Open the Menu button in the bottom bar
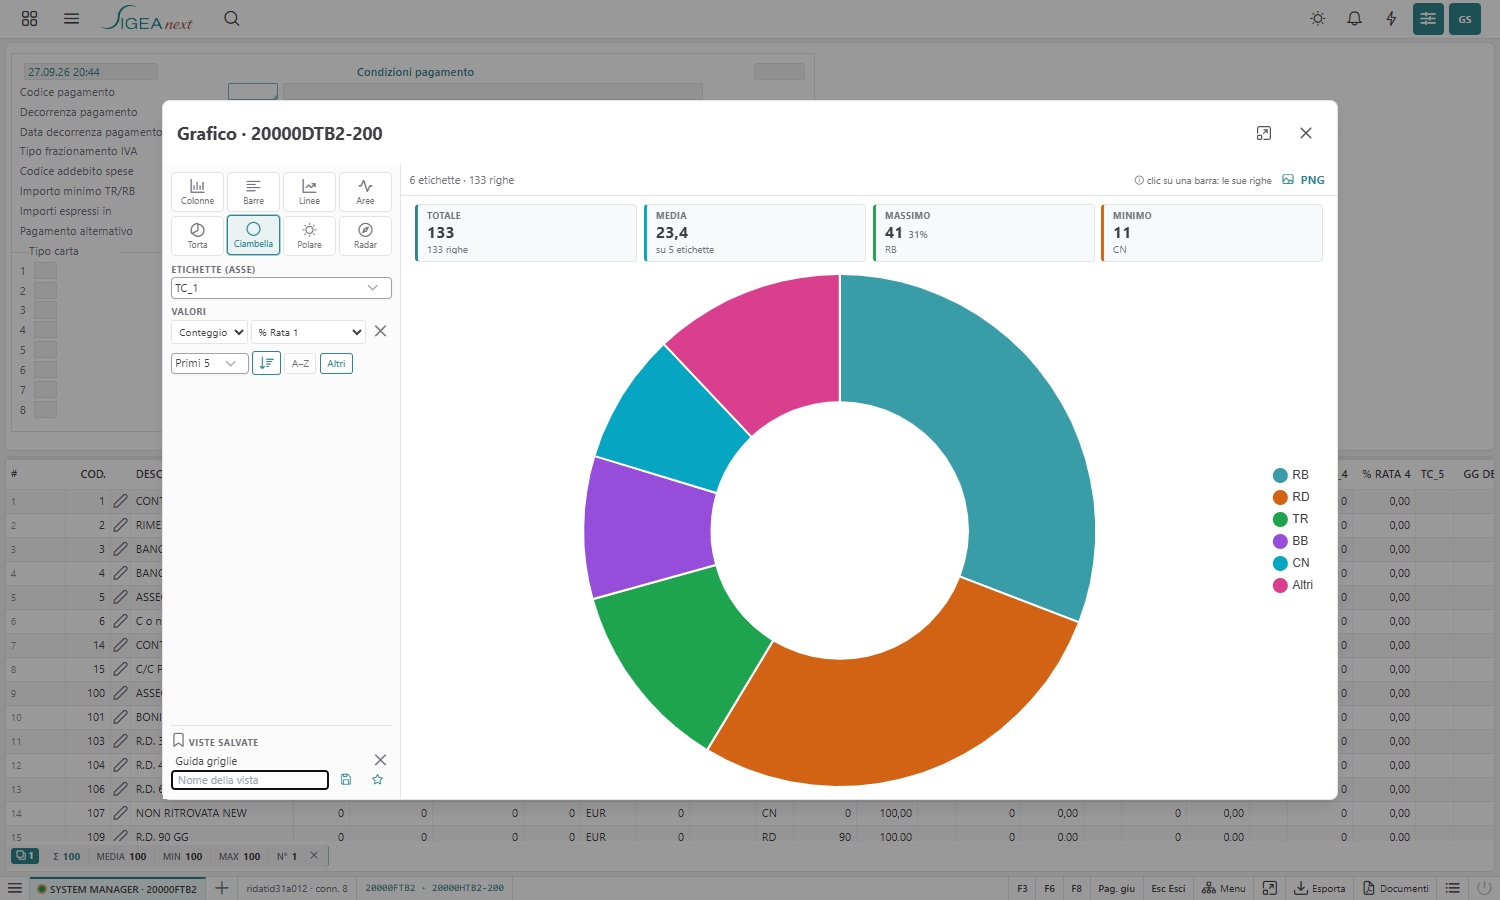 click(1224, 888)
